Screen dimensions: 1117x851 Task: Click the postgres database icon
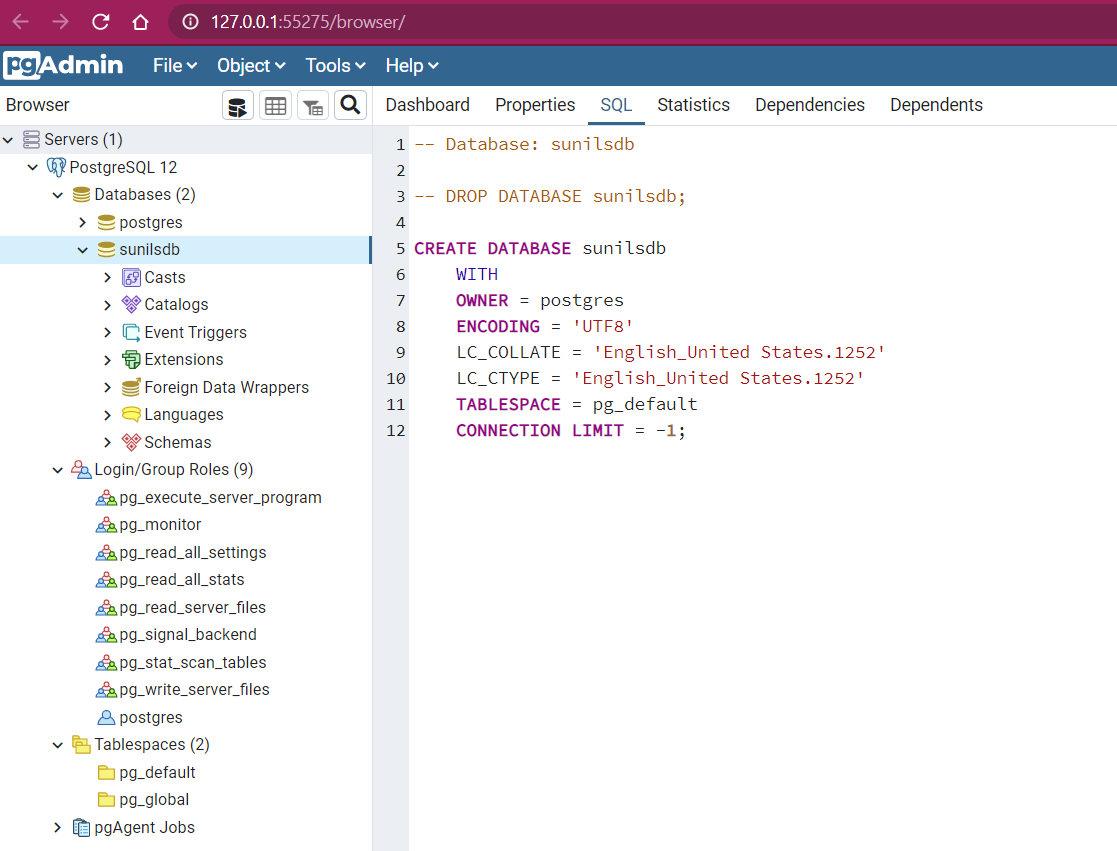click(106, 223)
